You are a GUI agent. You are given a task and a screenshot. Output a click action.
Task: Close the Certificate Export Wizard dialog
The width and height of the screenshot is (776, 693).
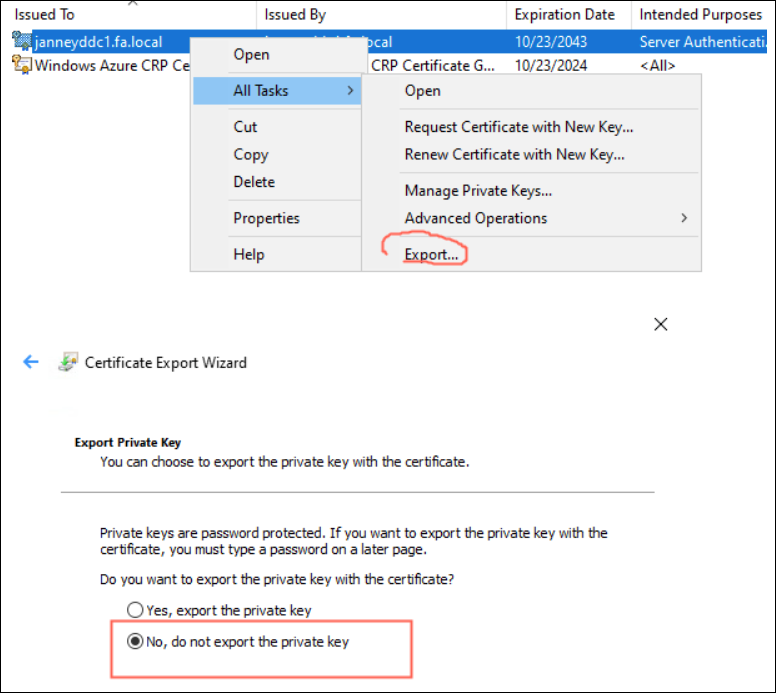click(x=660, y=324)
